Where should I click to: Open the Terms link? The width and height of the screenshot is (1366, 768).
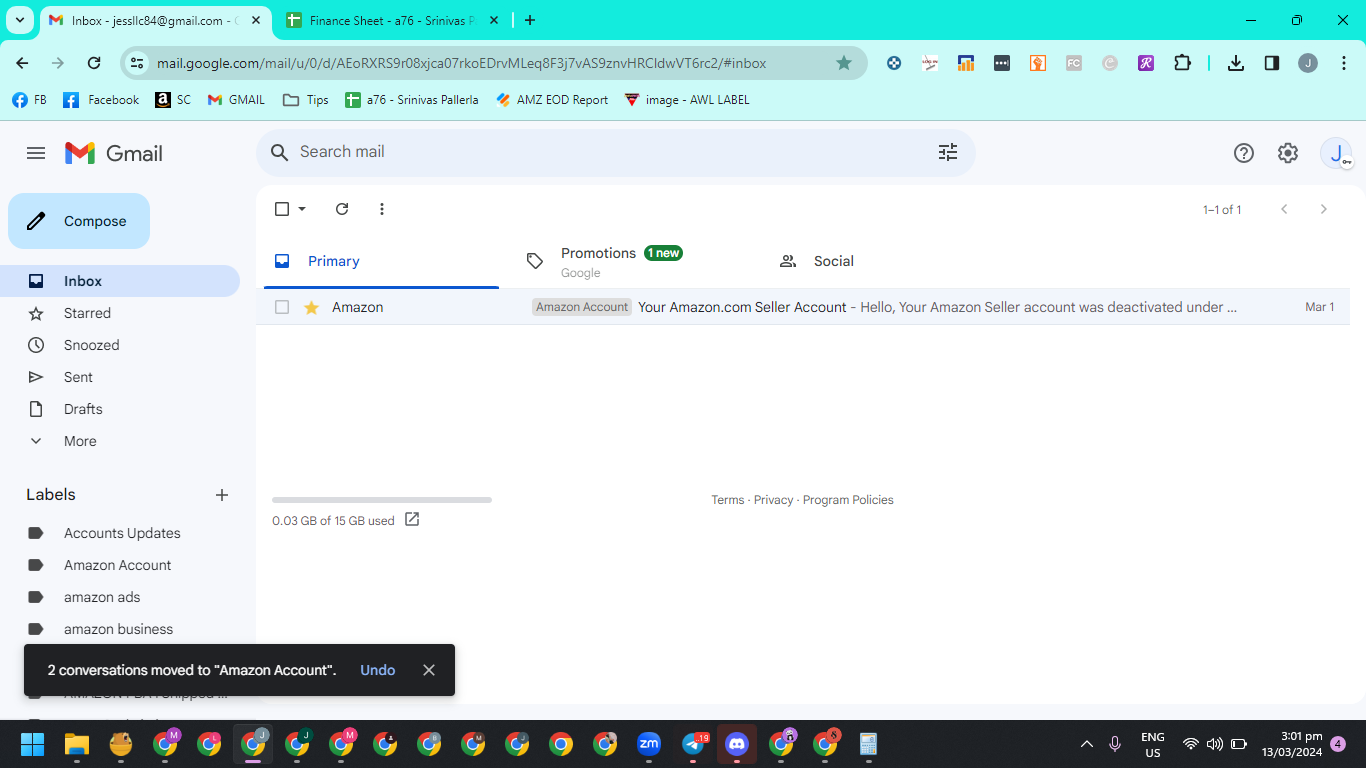tap(728, 500)
